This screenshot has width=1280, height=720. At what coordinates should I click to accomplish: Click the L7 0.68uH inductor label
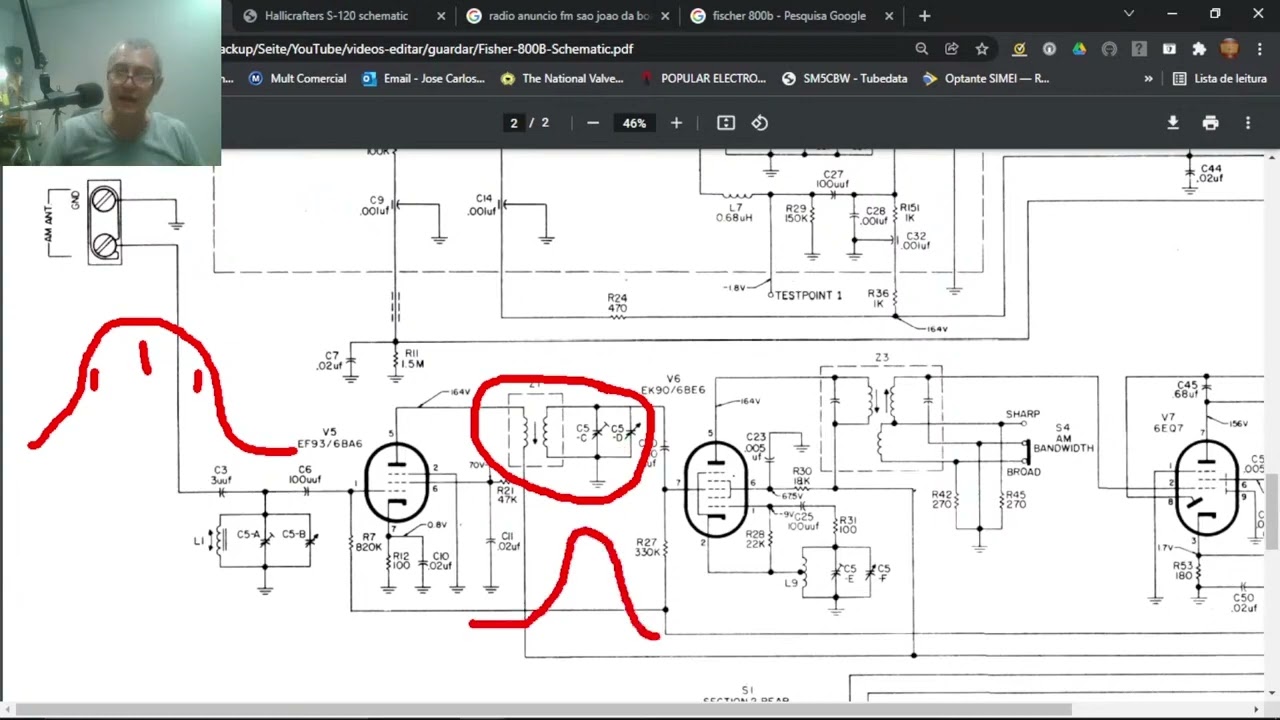735,213
